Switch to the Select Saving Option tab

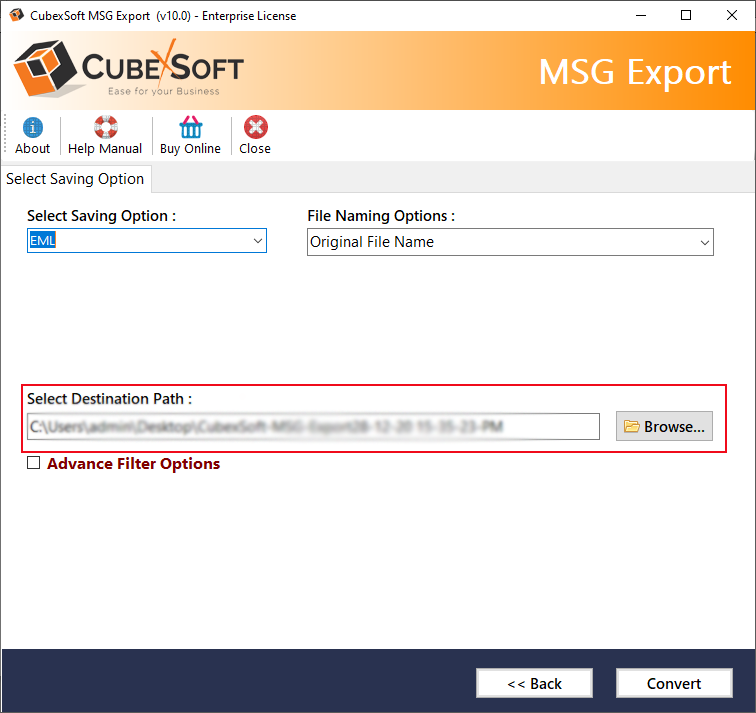click(75, 179)
